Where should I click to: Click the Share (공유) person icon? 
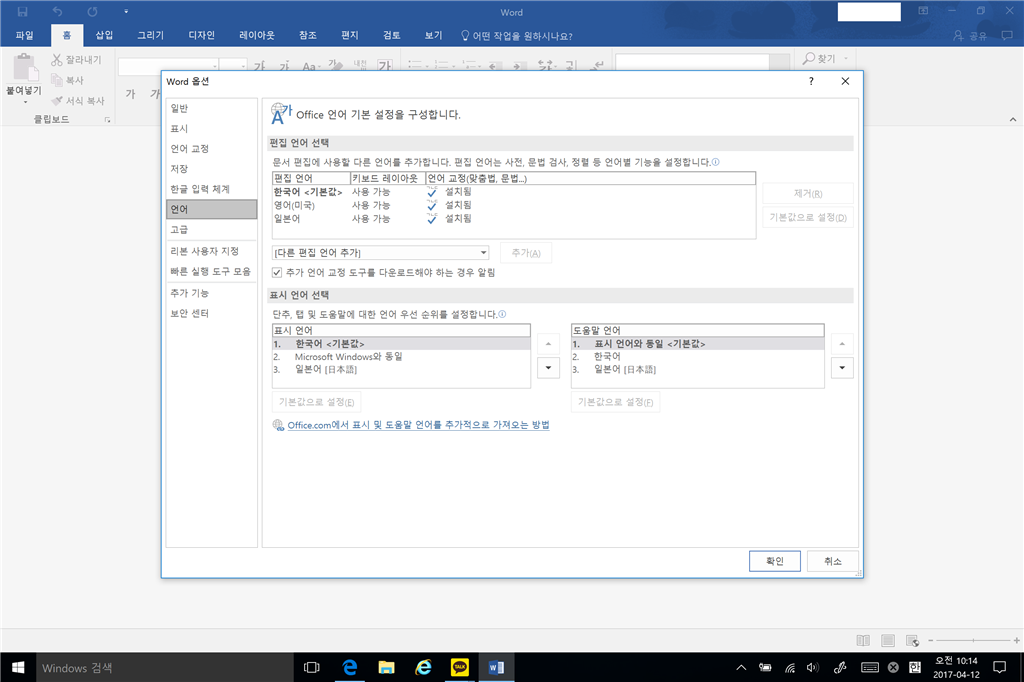[958, 36]
